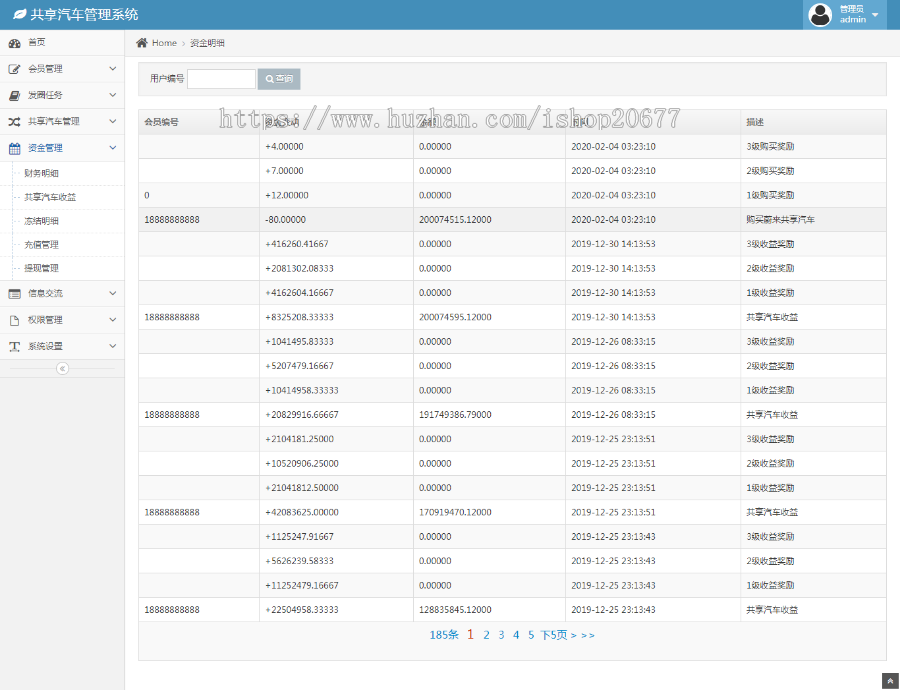Expand the 系统设置 menu chevron
The image size is (900, 690).
click(112, 346)
